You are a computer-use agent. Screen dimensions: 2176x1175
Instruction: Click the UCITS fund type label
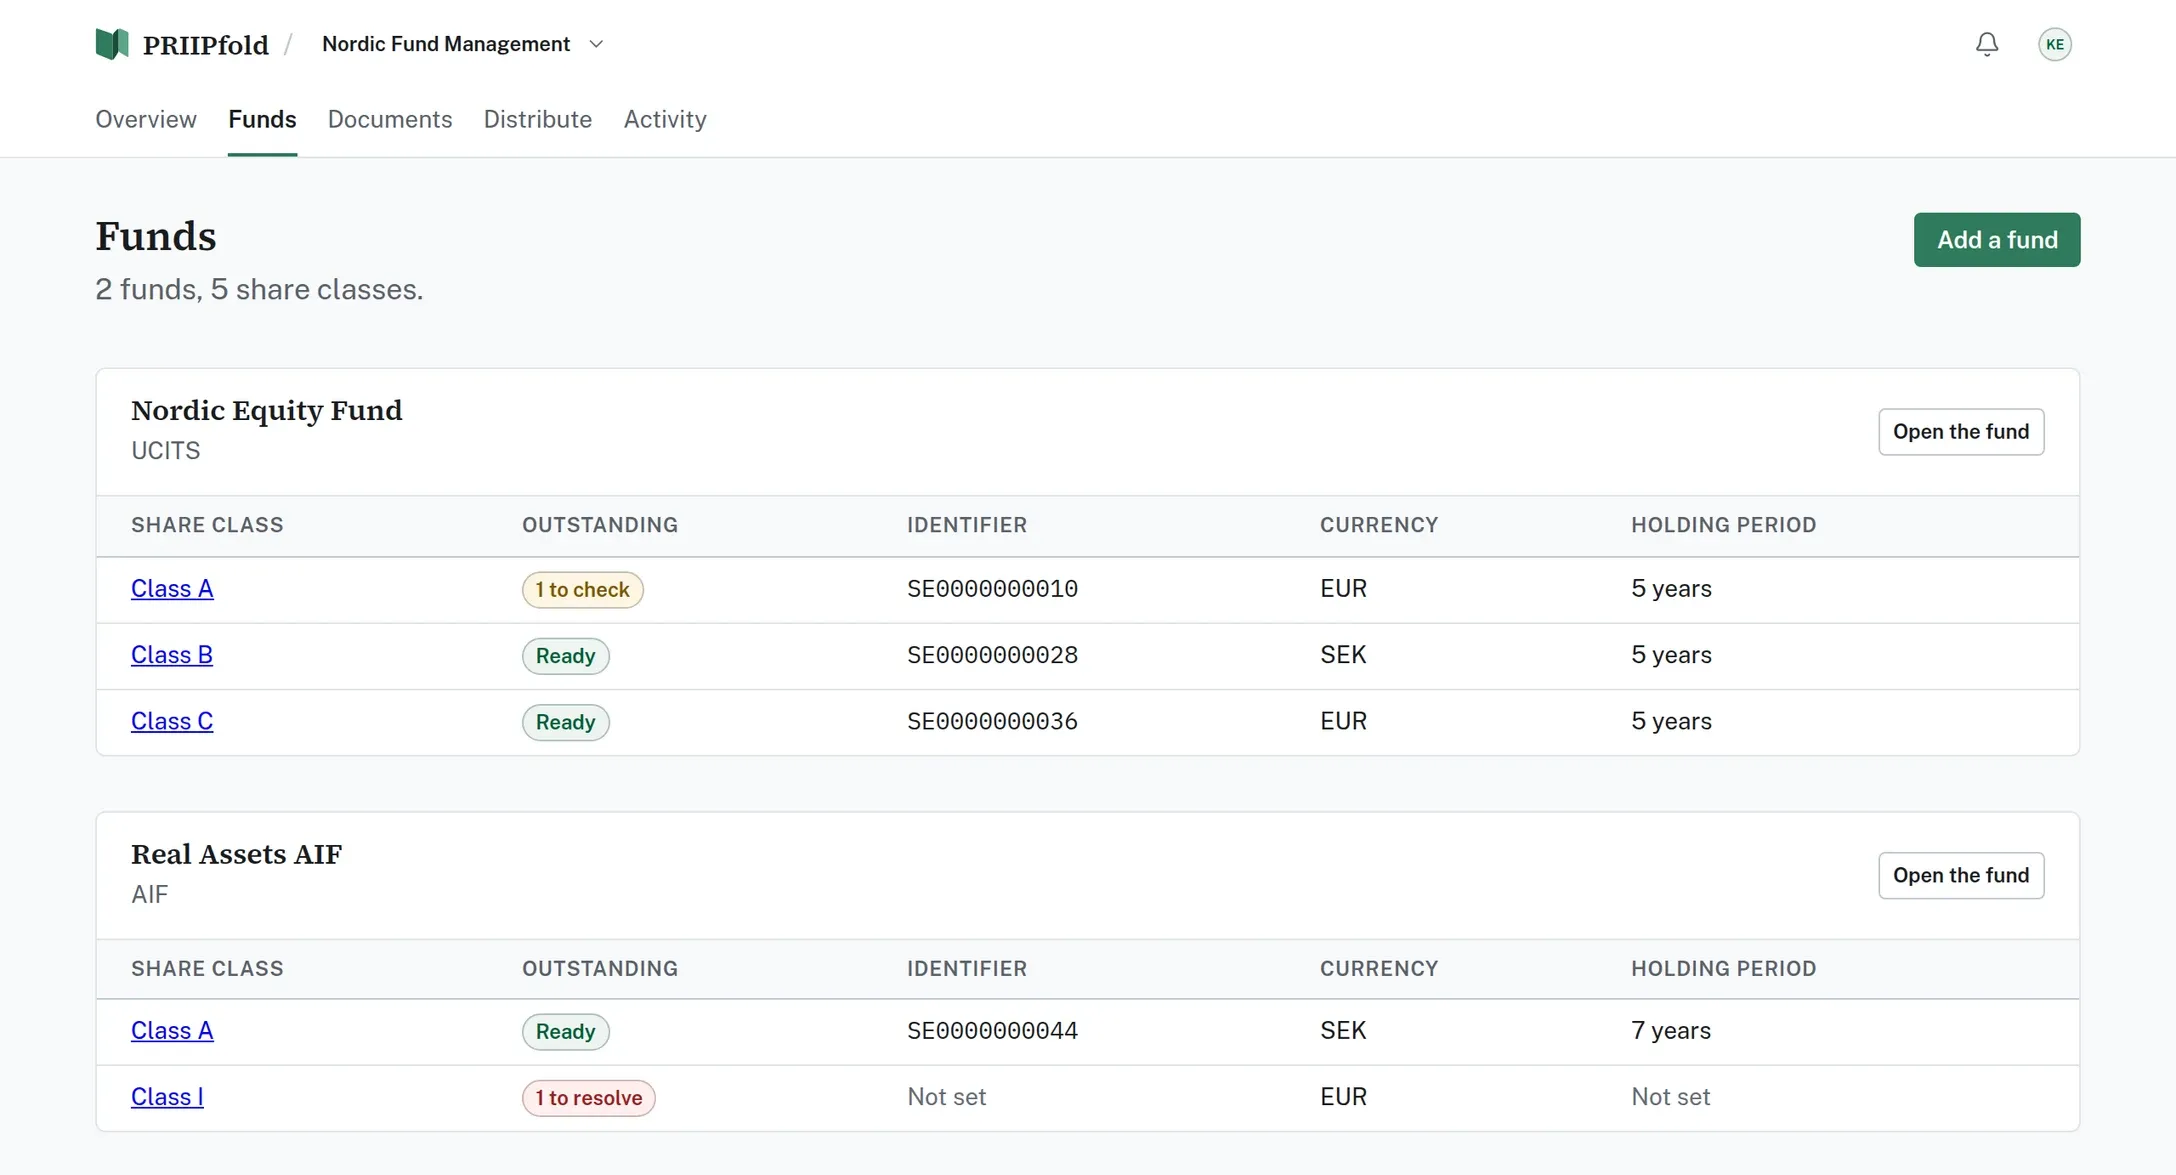click(166, 451)
